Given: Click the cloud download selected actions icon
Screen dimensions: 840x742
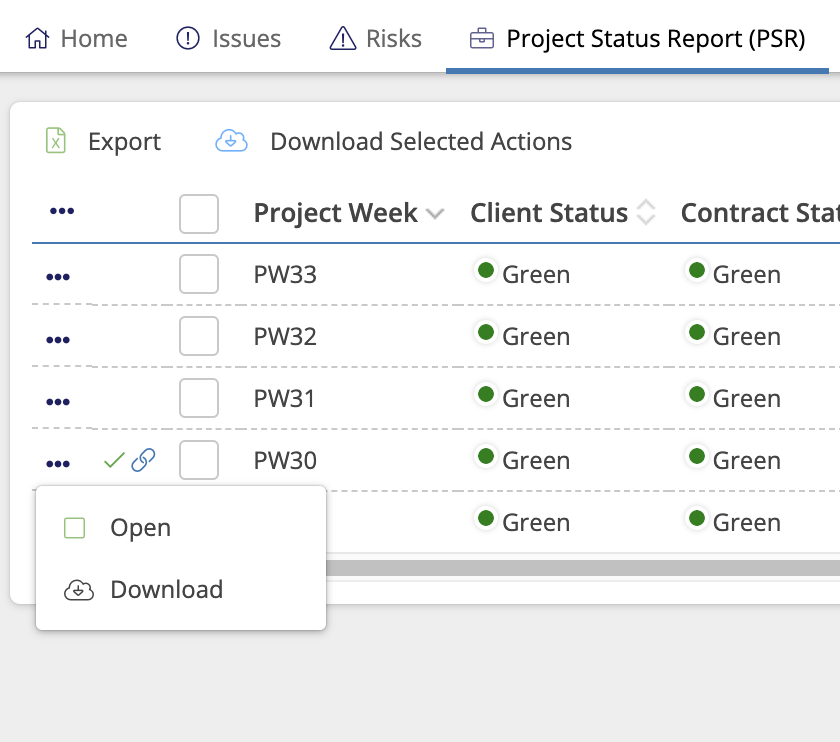Looking at the screenshot, I should click(x=232, y=141).
